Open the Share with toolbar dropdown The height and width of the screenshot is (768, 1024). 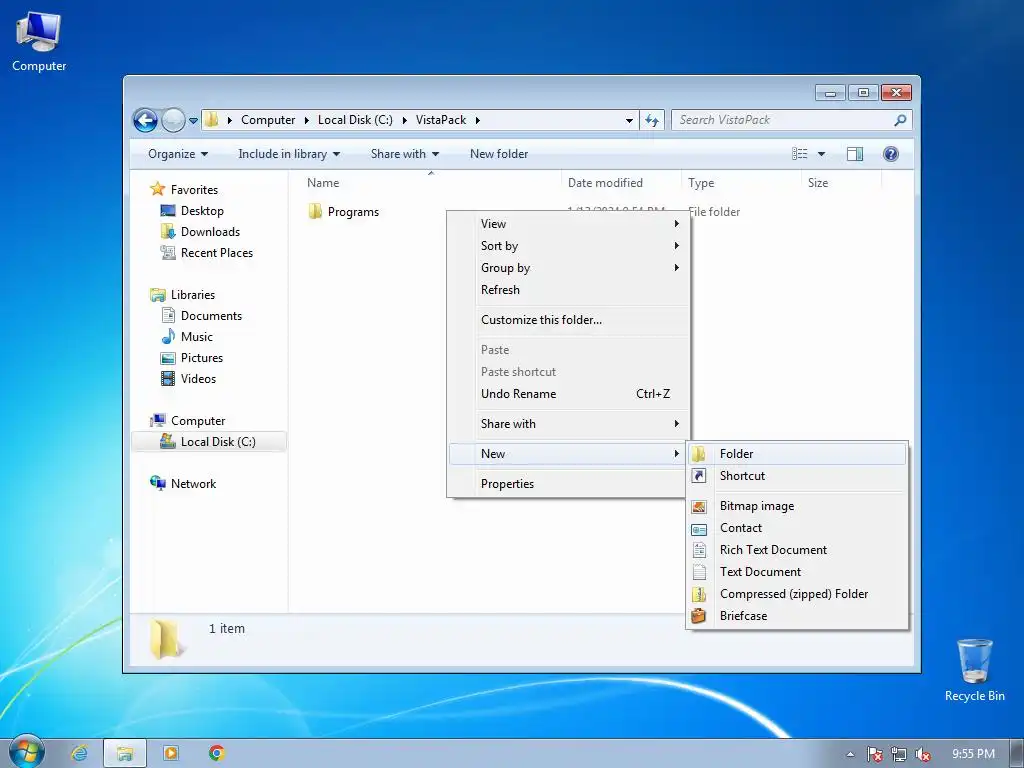(405, 154)
